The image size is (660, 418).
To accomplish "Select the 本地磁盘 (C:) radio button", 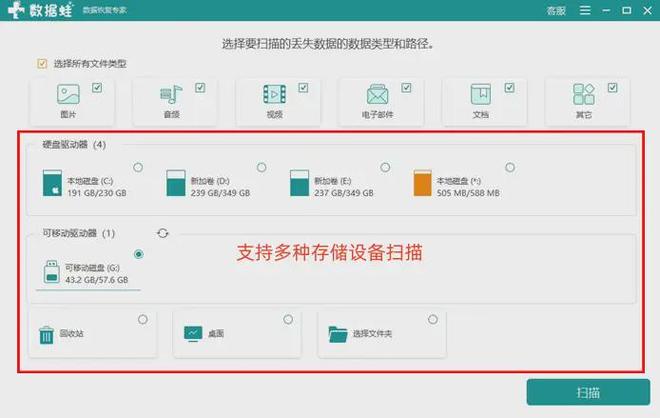I will coord(138,168).
